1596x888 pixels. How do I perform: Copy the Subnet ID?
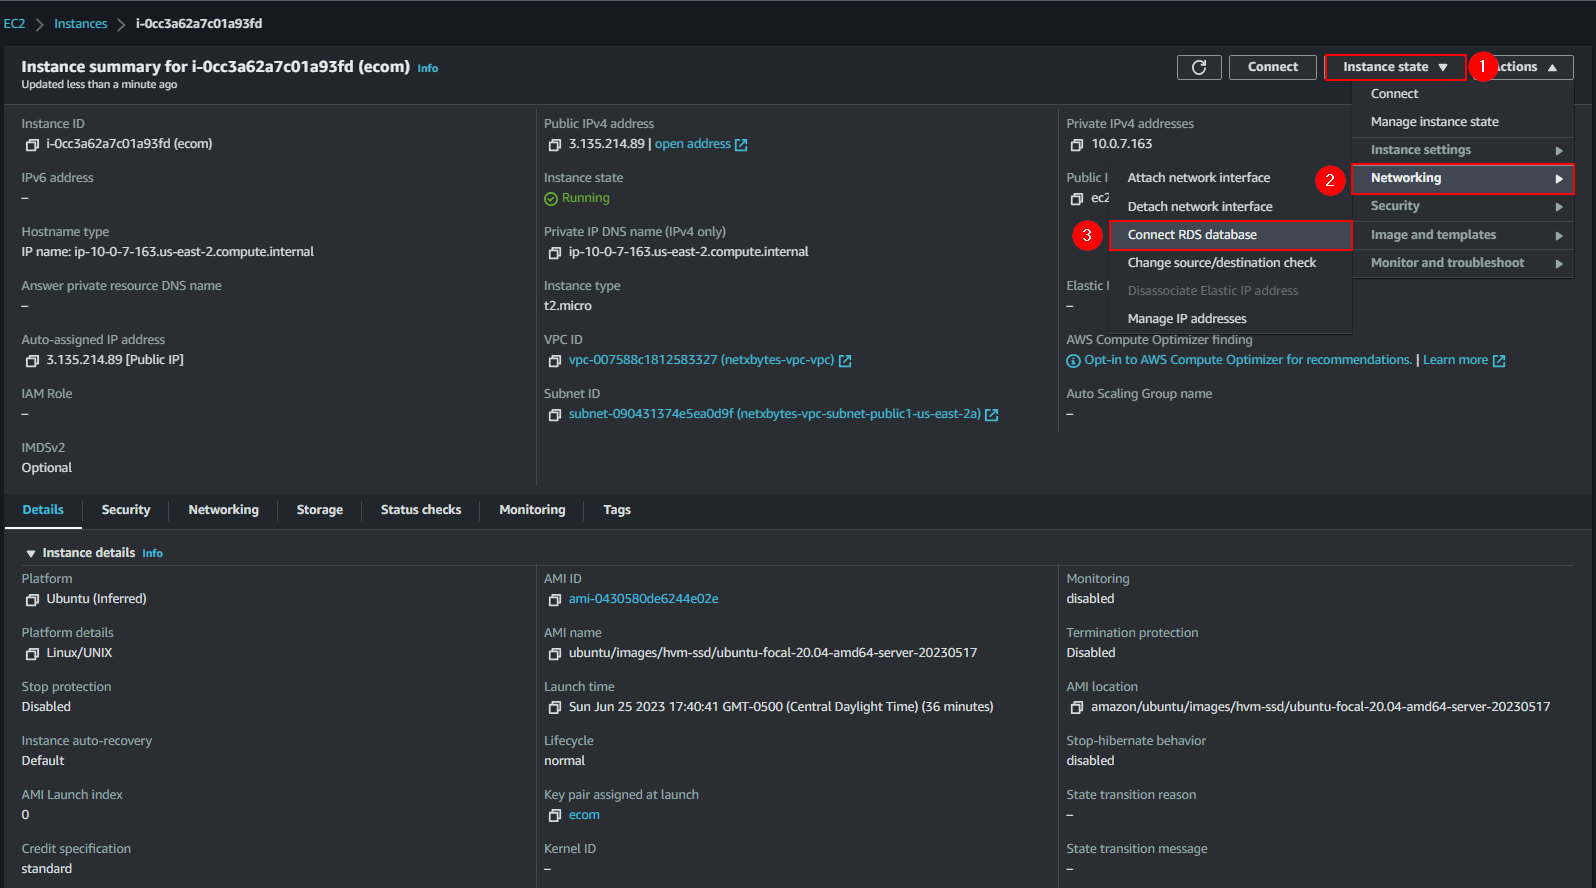555,415
